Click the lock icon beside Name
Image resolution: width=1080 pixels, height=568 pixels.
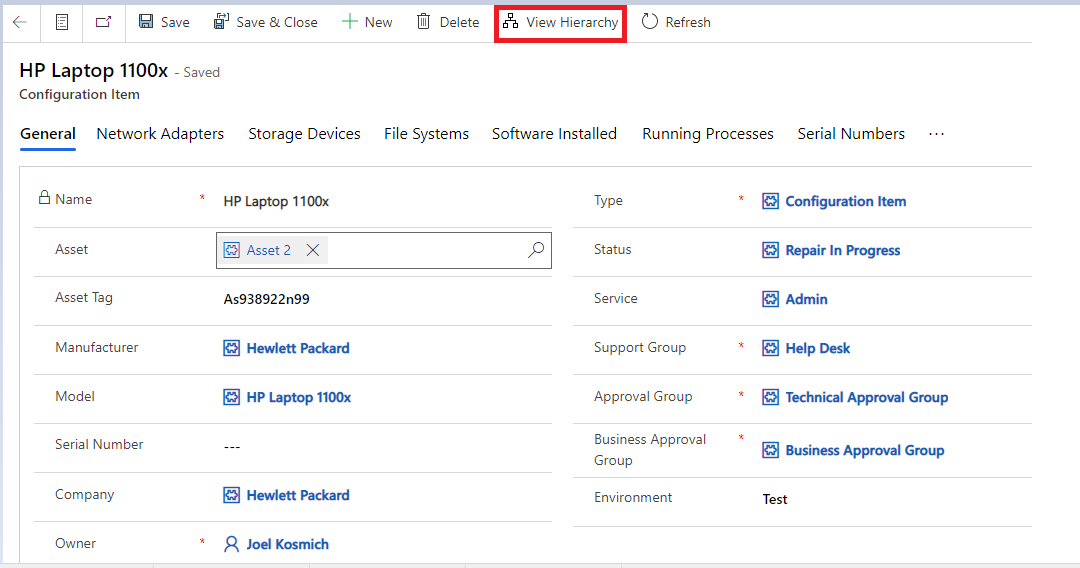(44, 198)
